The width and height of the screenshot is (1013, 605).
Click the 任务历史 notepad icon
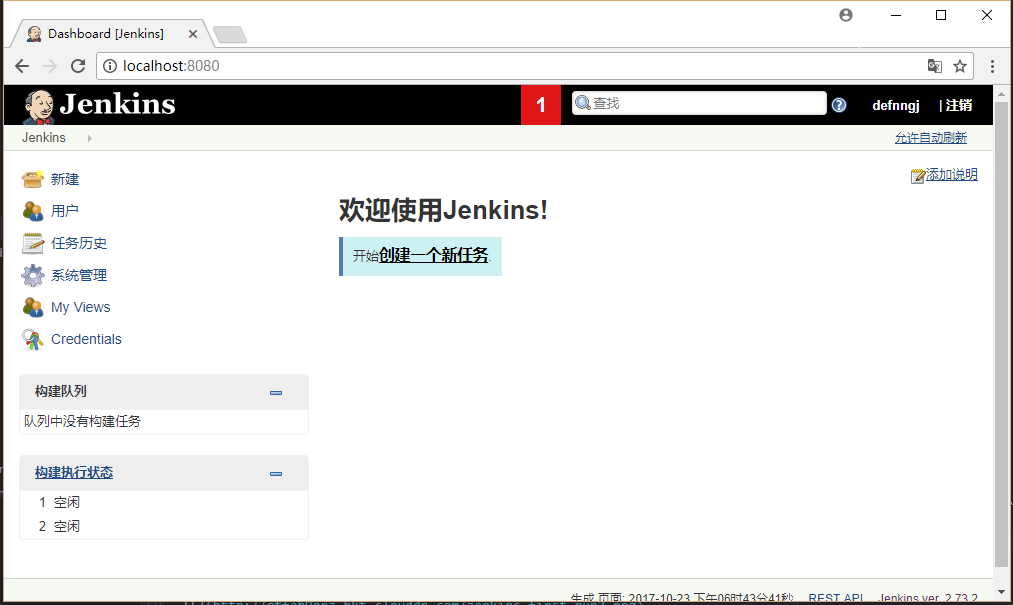[32, 243]
